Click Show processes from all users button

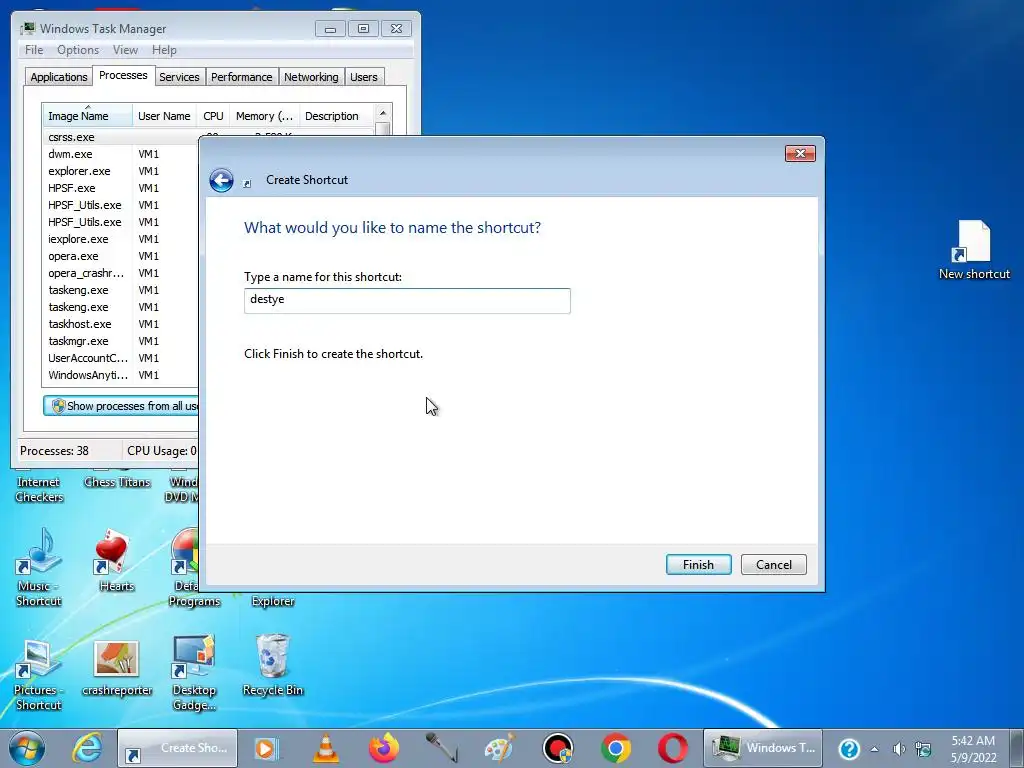[x=121, y=406]
